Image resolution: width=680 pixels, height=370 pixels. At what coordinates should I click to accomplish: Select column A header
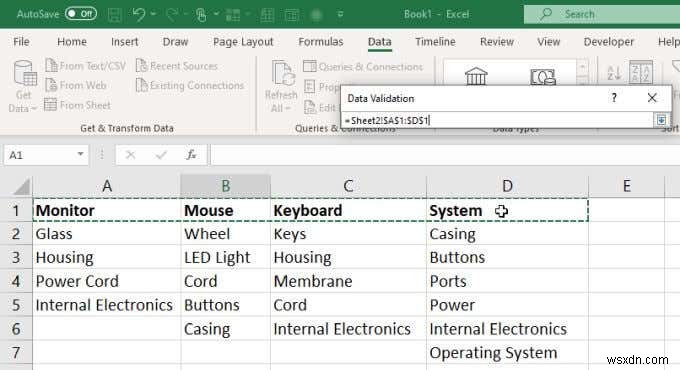tap(107, 186)
